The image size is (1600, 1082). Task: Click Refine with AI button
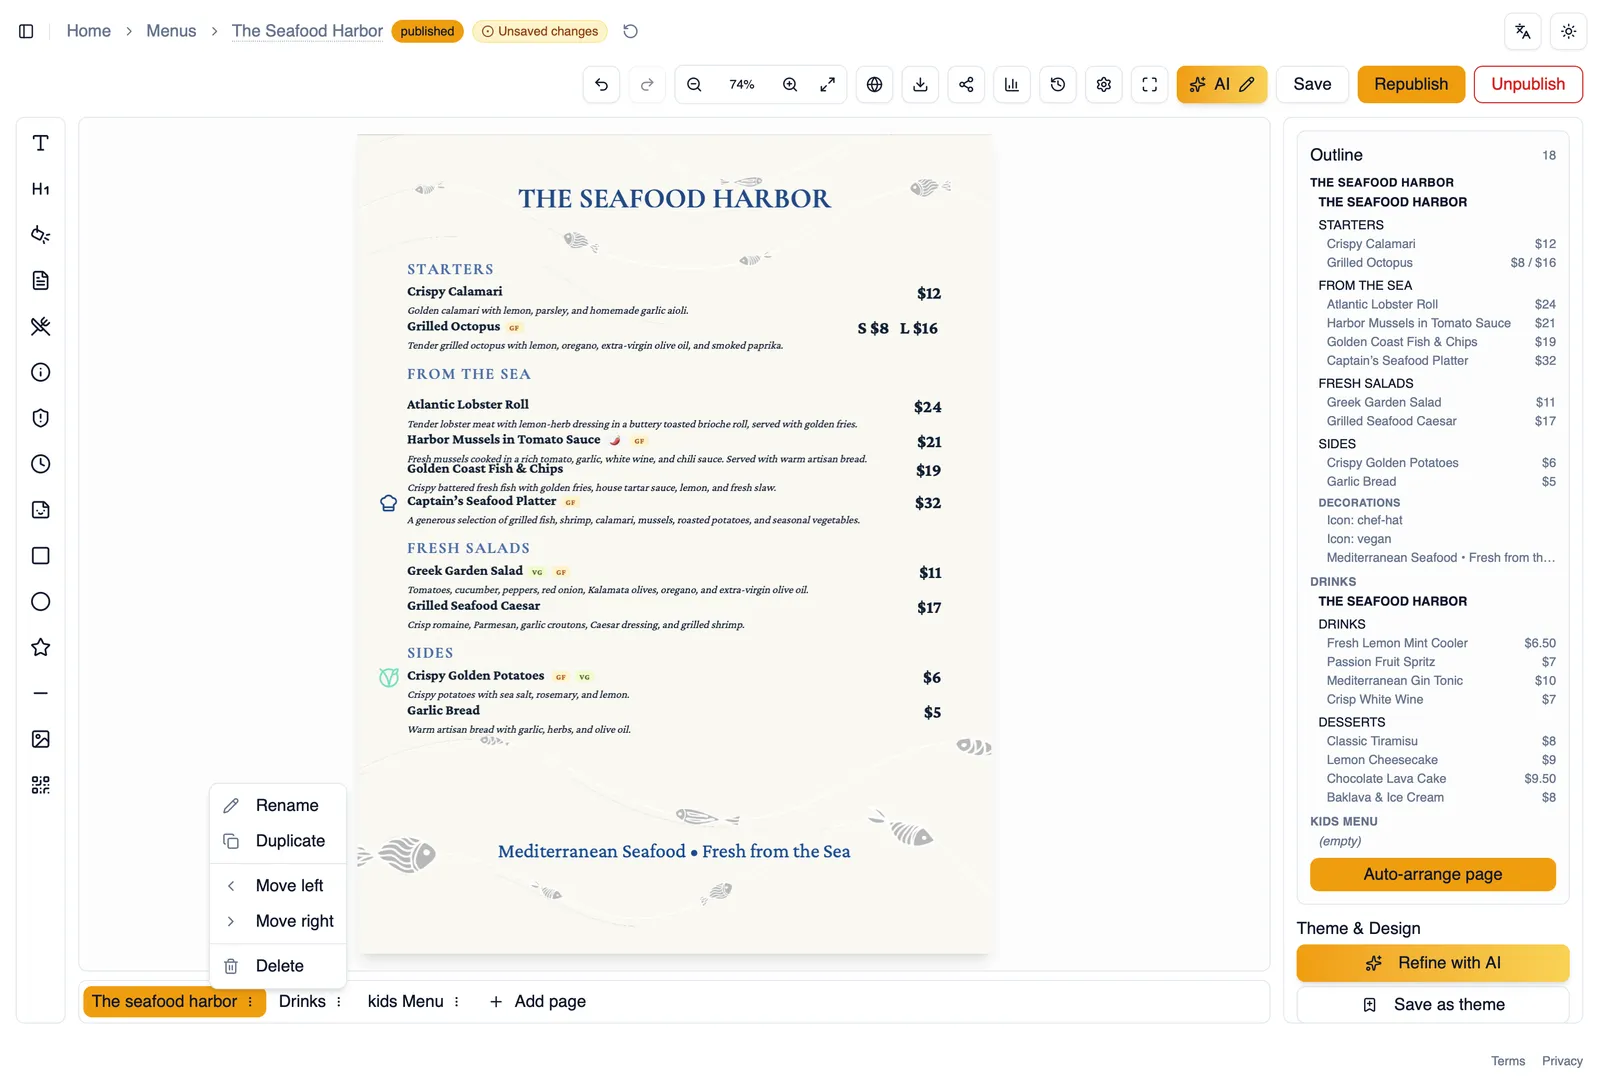1433,963
